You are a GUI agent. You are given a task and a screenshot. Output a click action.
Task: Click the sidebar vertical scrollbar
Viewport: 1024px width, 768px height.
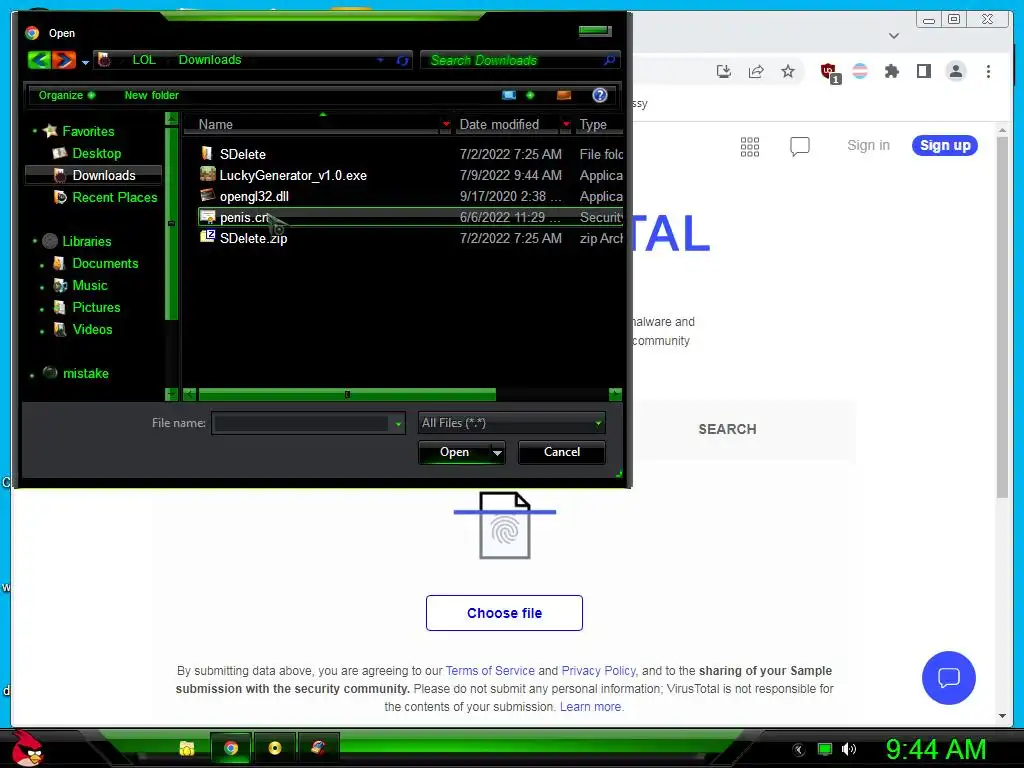172,223
